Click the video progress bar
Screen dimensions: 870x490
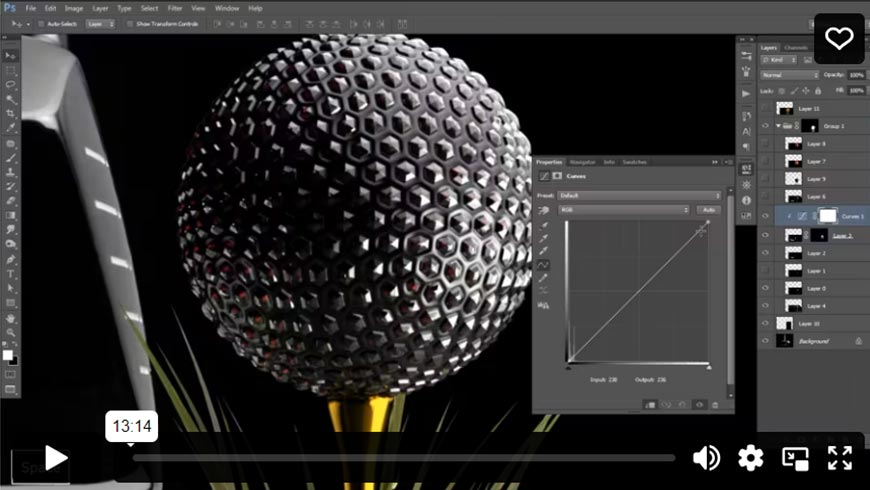(400, 458)
